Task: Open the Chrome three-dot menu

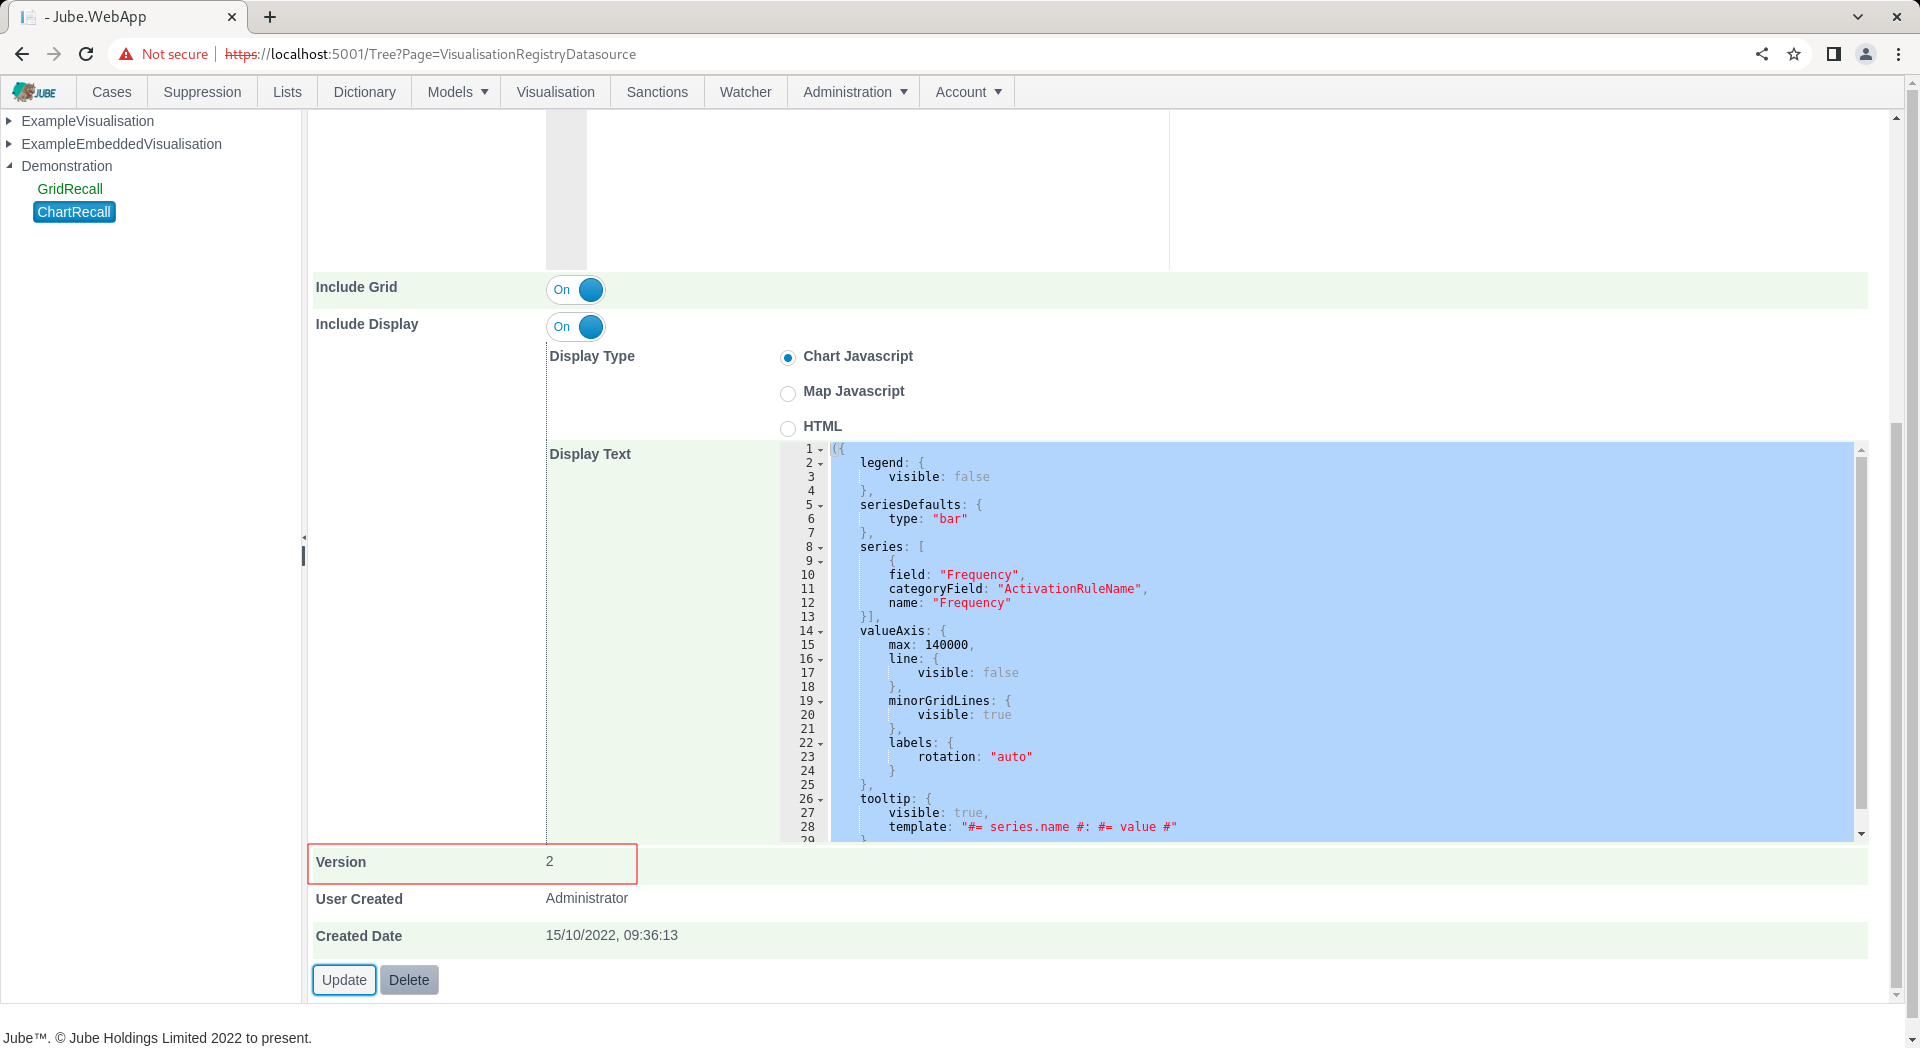Action: click(1898, 54)
